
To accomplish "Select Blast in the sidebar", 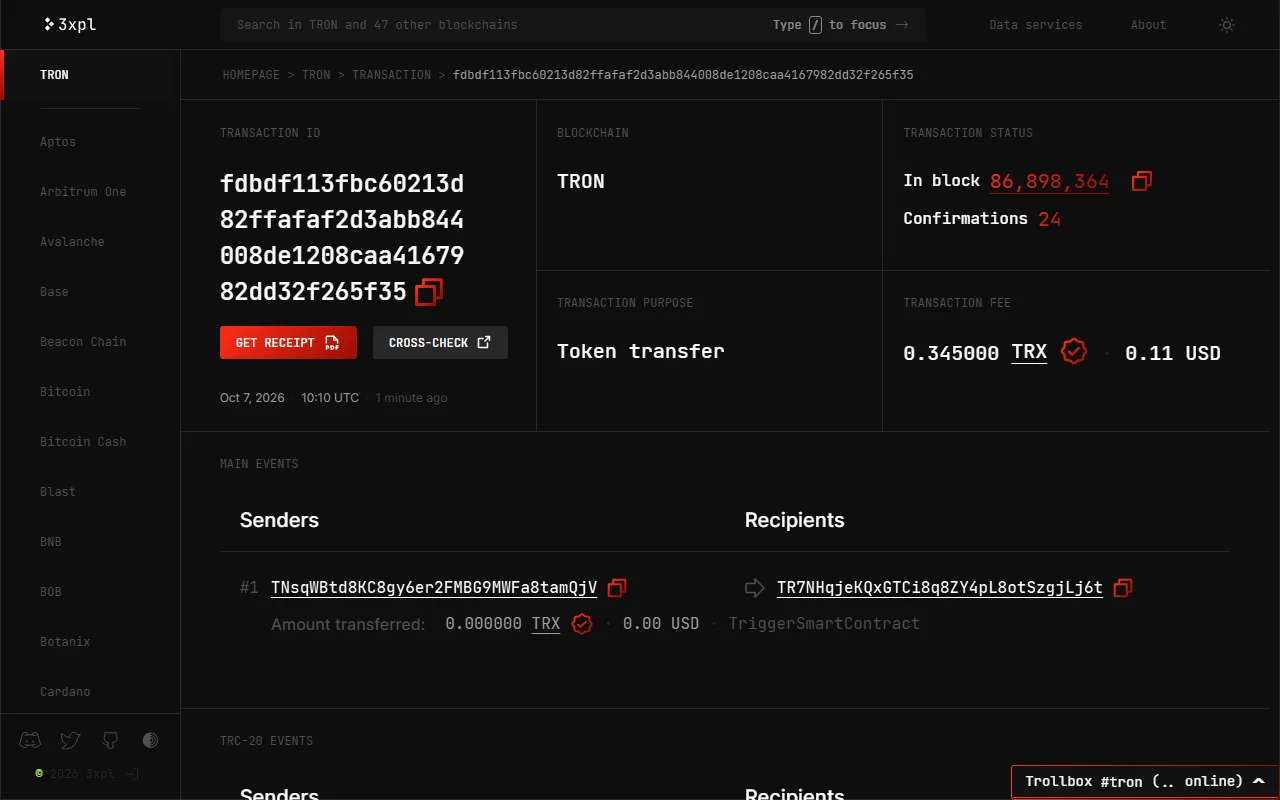I will [58, 492].
